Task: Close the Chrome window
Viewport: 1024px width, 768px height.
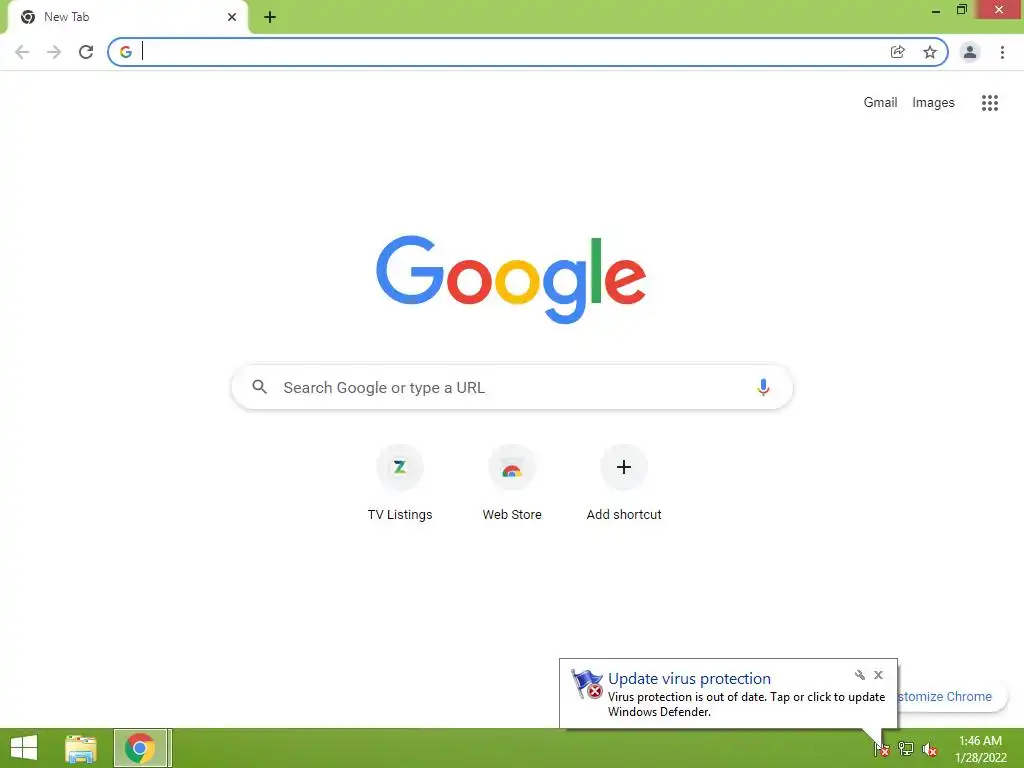Action: [x=999, y=10]
